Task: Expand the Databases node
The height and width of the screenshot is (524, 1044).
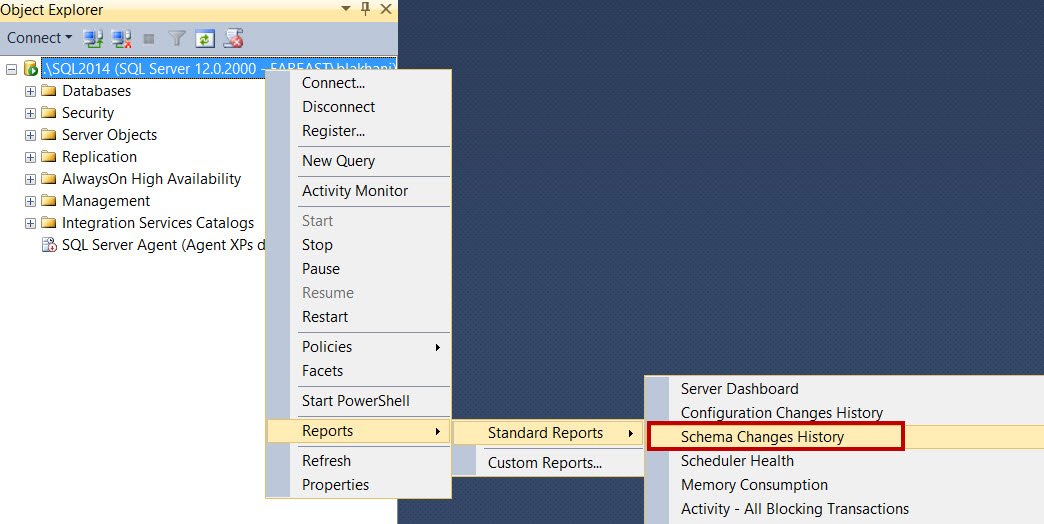Action: coord(30,91)
